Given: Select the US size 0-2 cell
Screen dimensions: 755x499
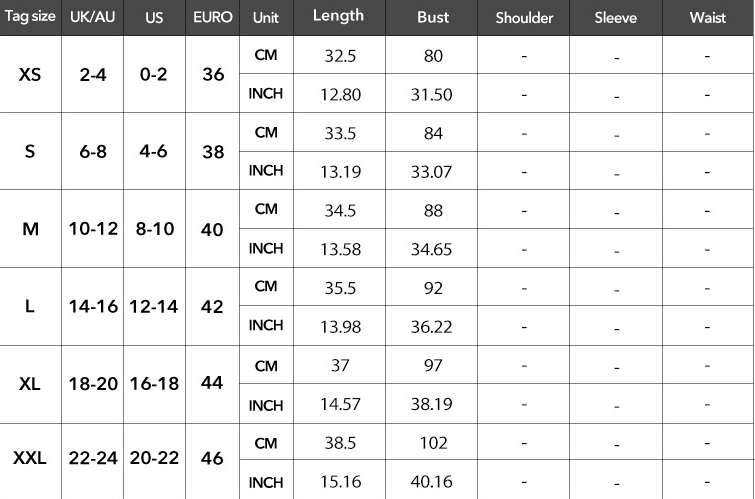Looking at the screenshot, I should point(154,74).
